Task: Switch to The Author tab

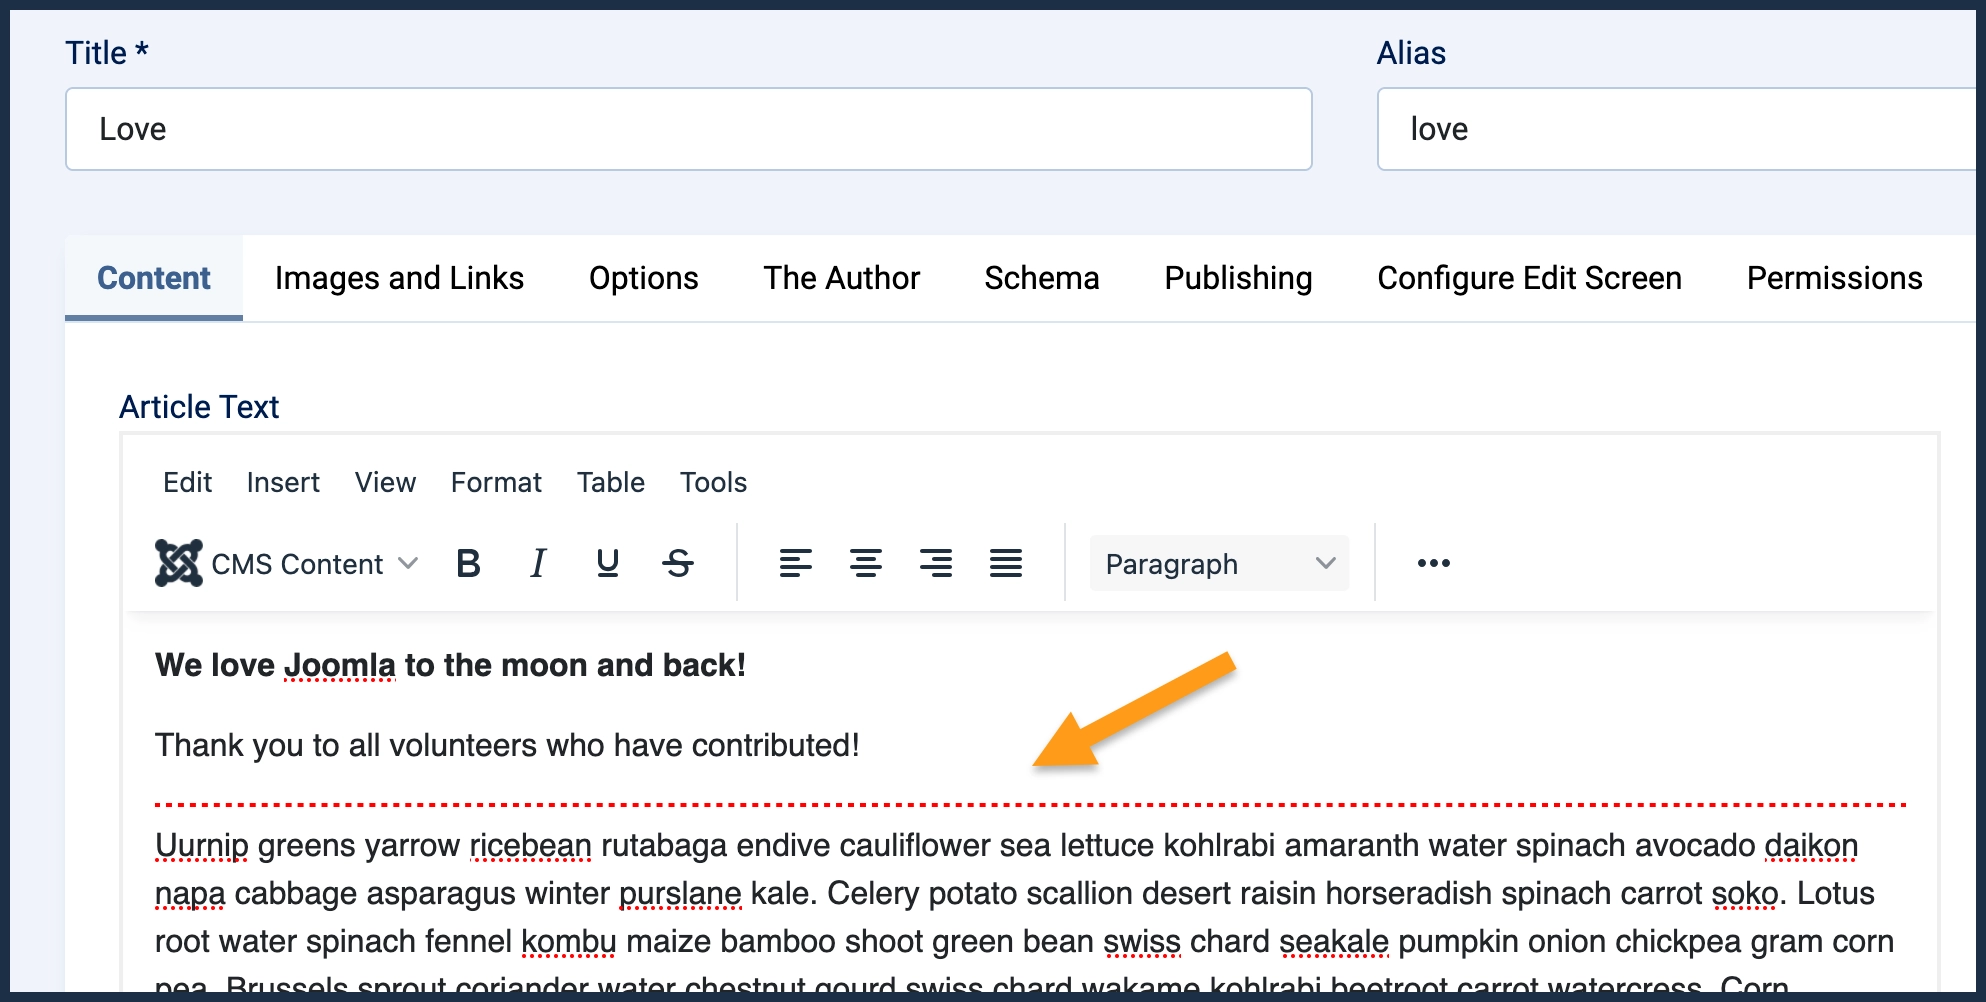Action: [842, 278]
